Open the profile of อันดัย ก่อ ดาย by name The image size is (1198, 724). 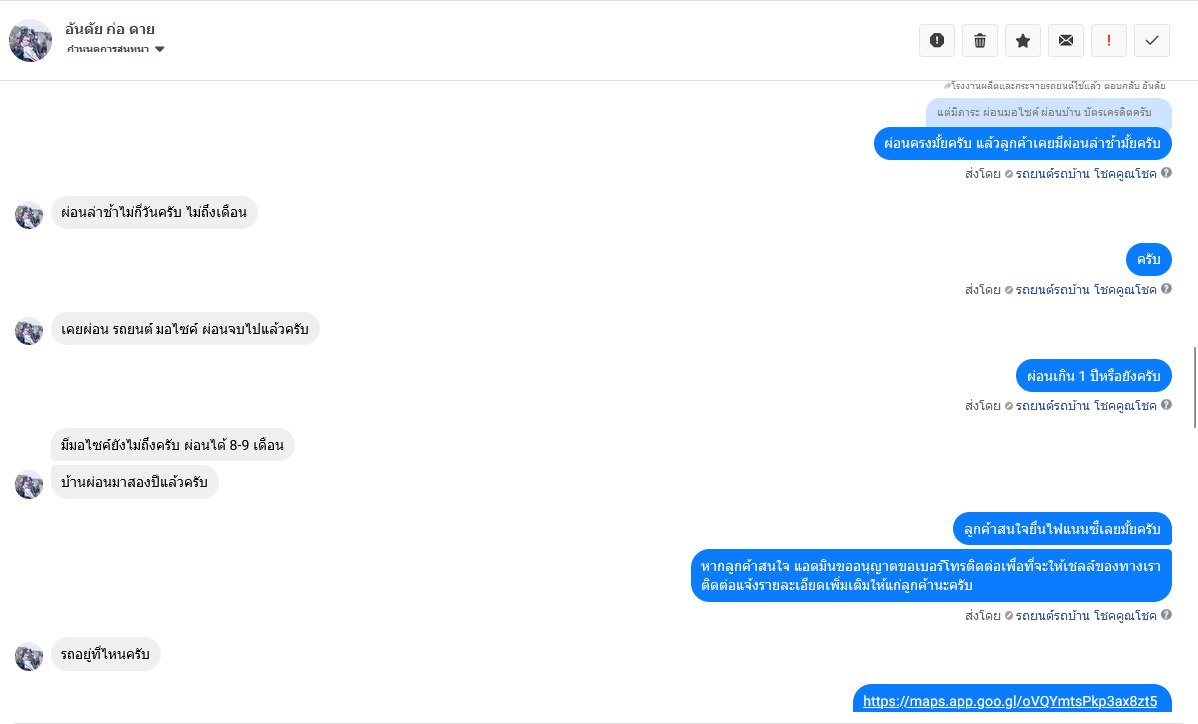click(110, 29)
